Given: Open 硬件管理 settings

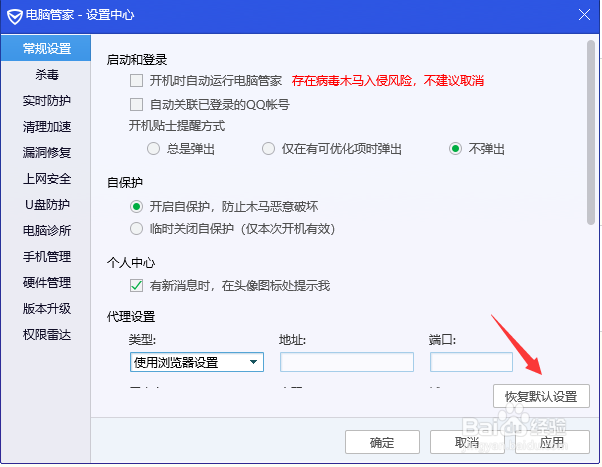Looking at the screenshot, I should coord(46,283).
